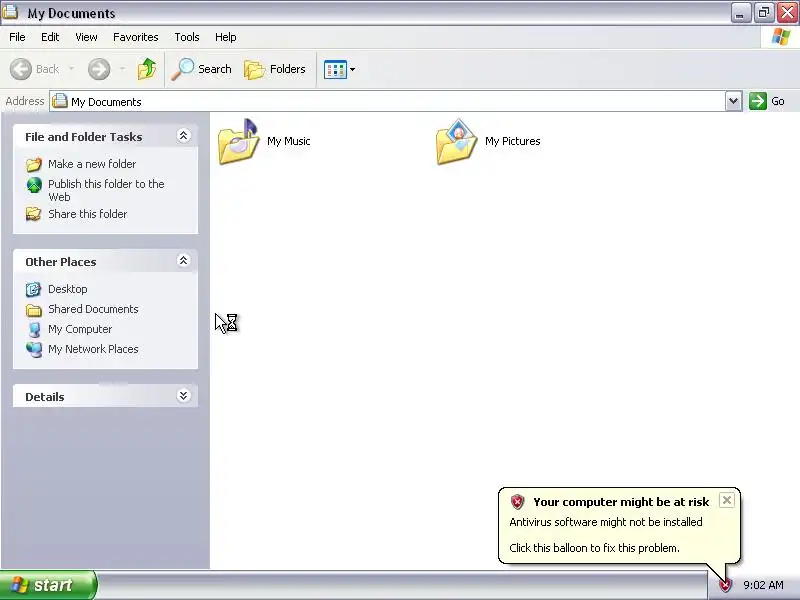Expand the Views dropdown arrow
Viewport: 800px width, 600px height.
tap(353, 69)
